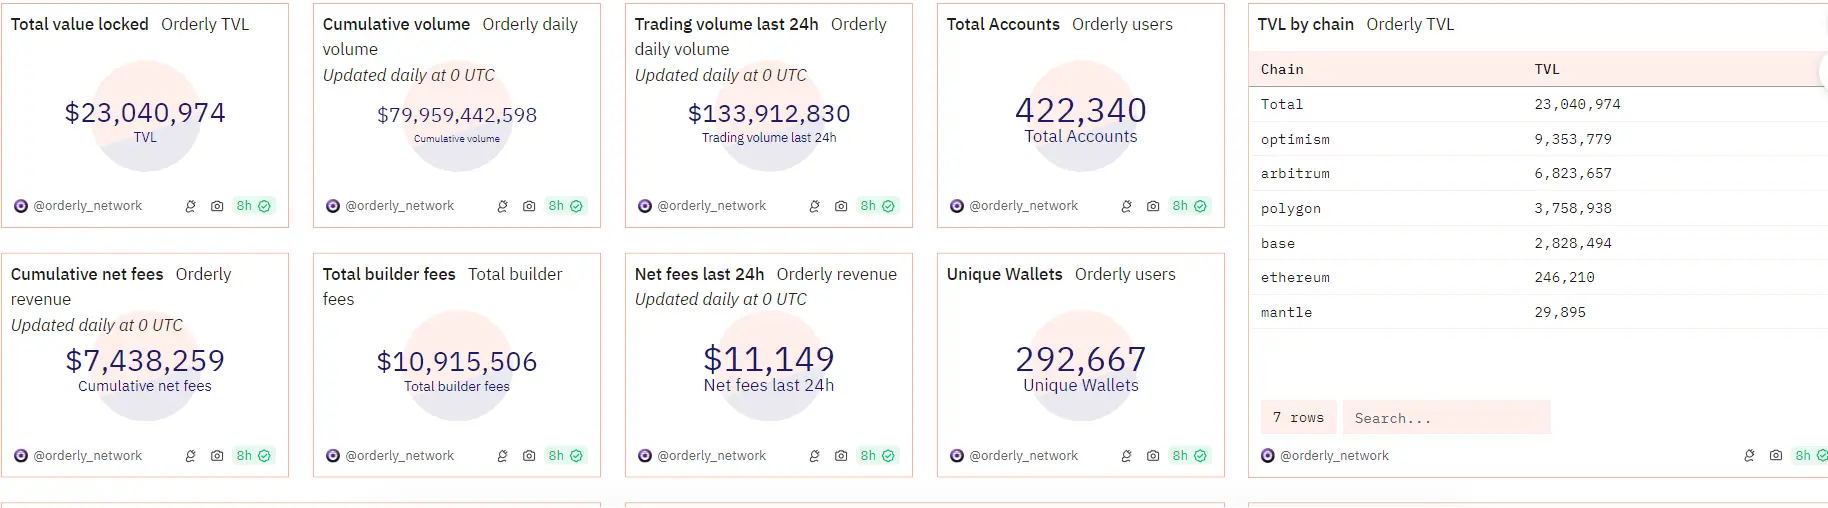Click plug icon on Cumulative volume card

502,206
